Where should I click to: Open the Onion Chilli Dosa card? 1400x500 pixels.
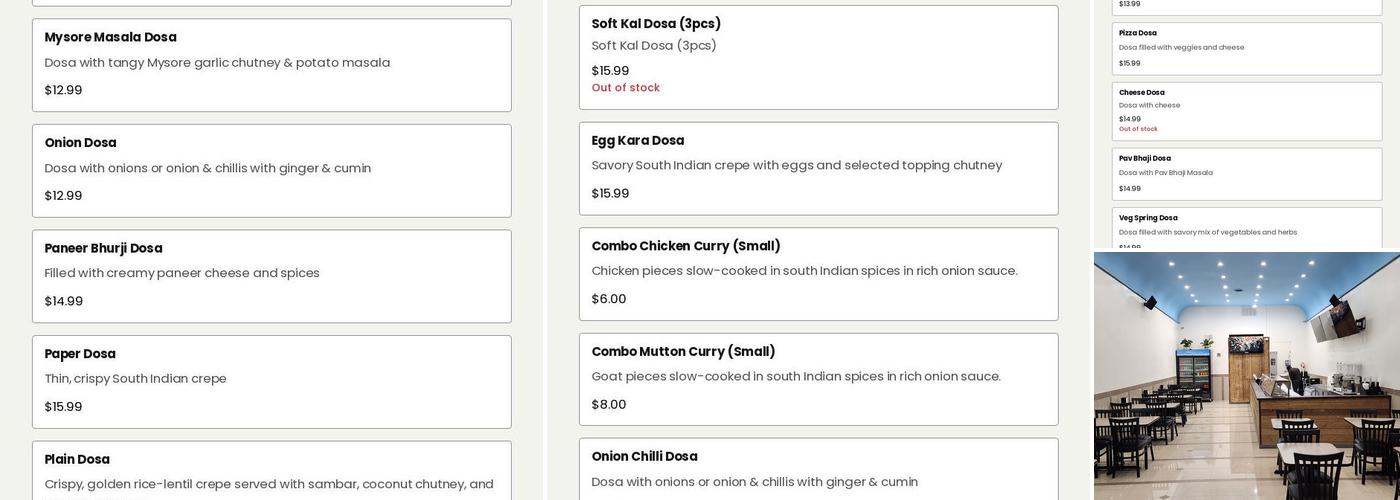click(x=818, y=469)
